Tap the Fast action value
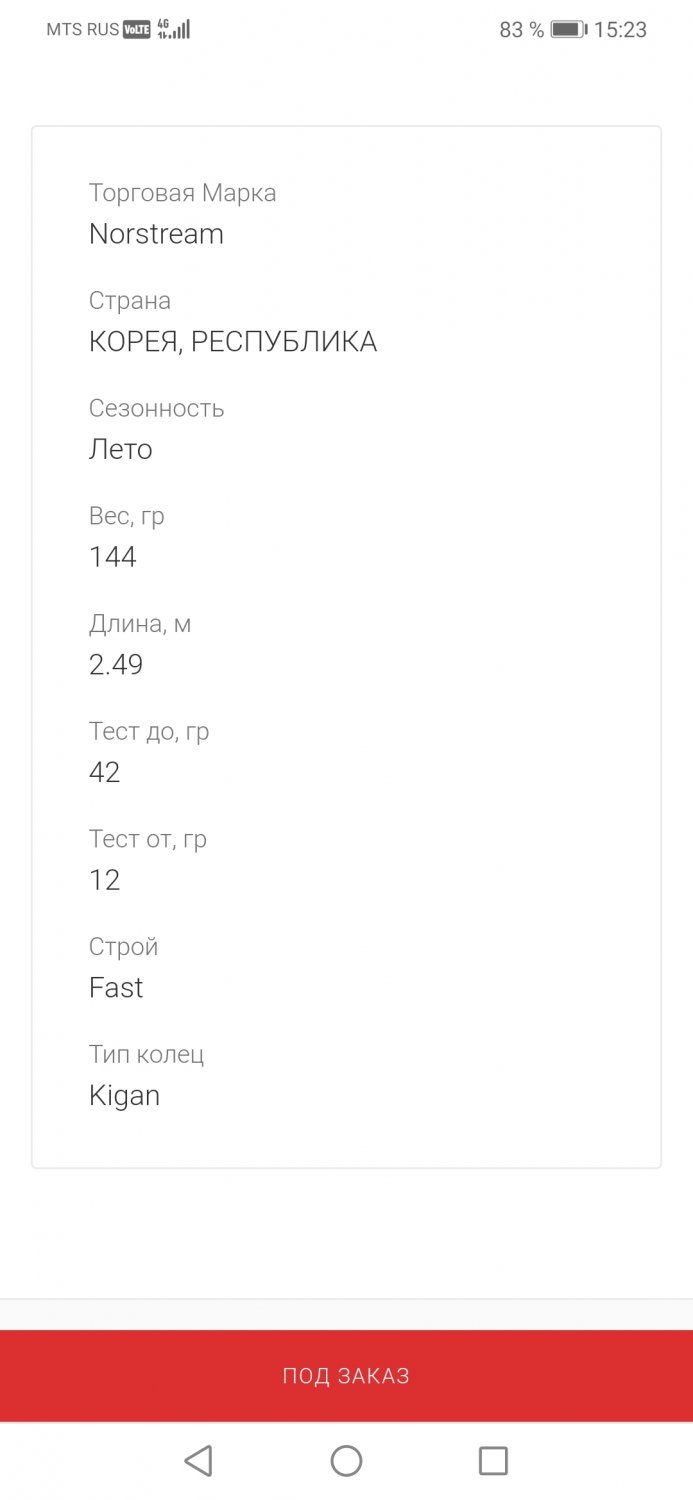This screenshot has width=693, height=1500. point(116,988)
